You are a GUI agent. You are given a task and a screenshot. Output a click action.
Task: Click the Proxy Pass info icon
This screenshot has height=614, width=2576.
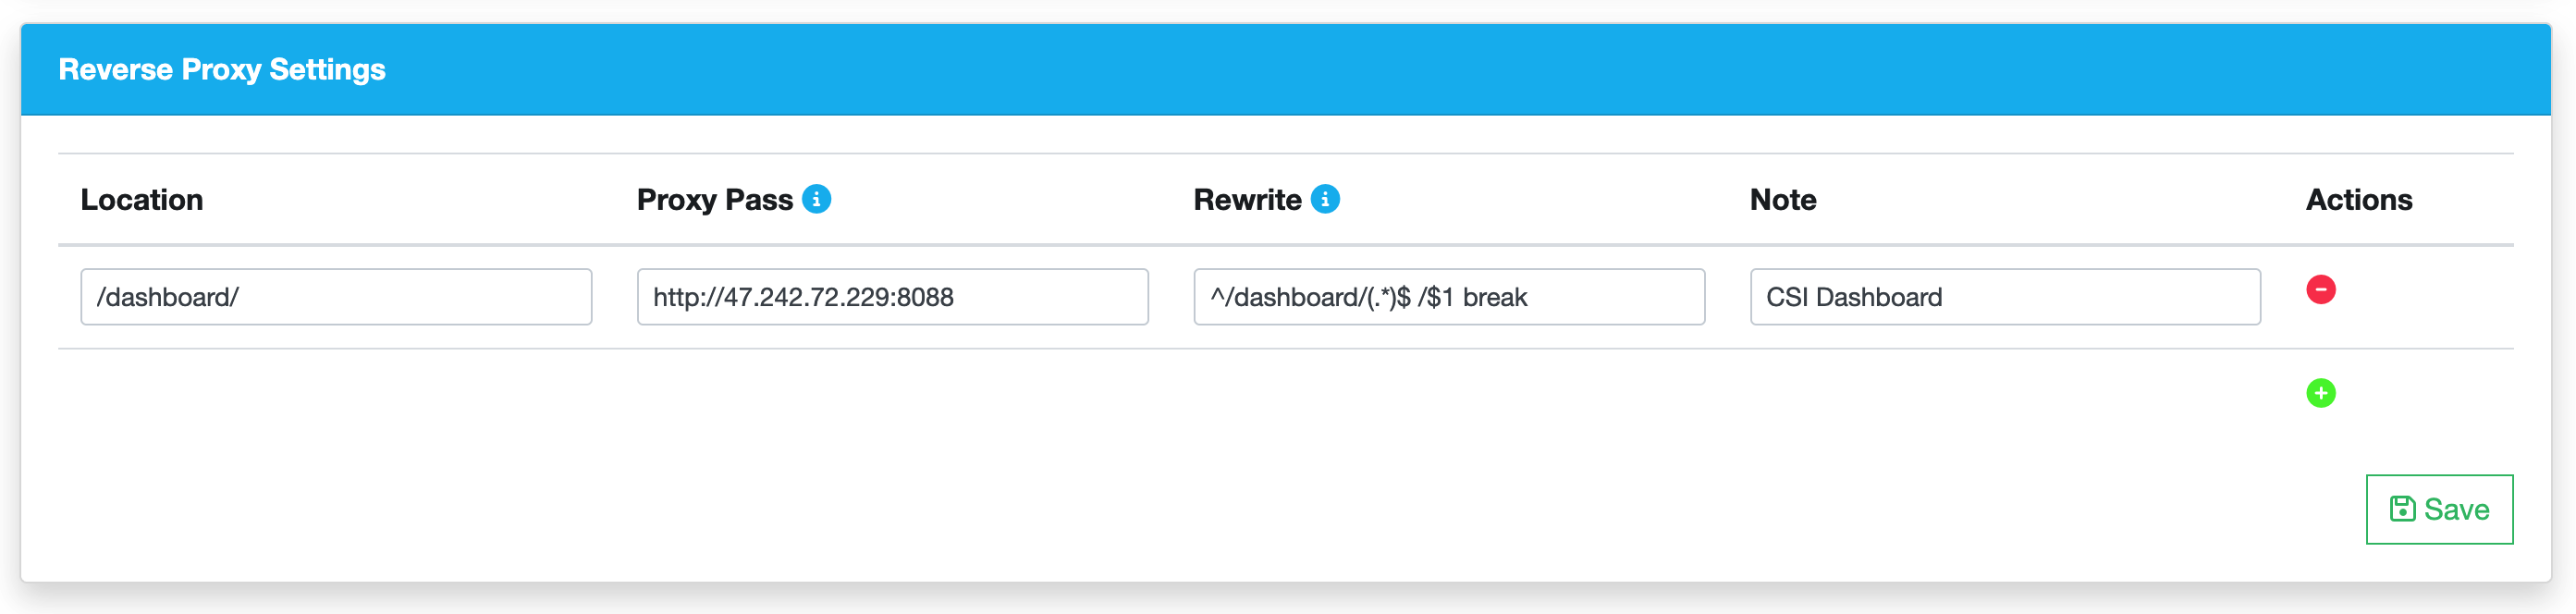click(x=816, y=199)
